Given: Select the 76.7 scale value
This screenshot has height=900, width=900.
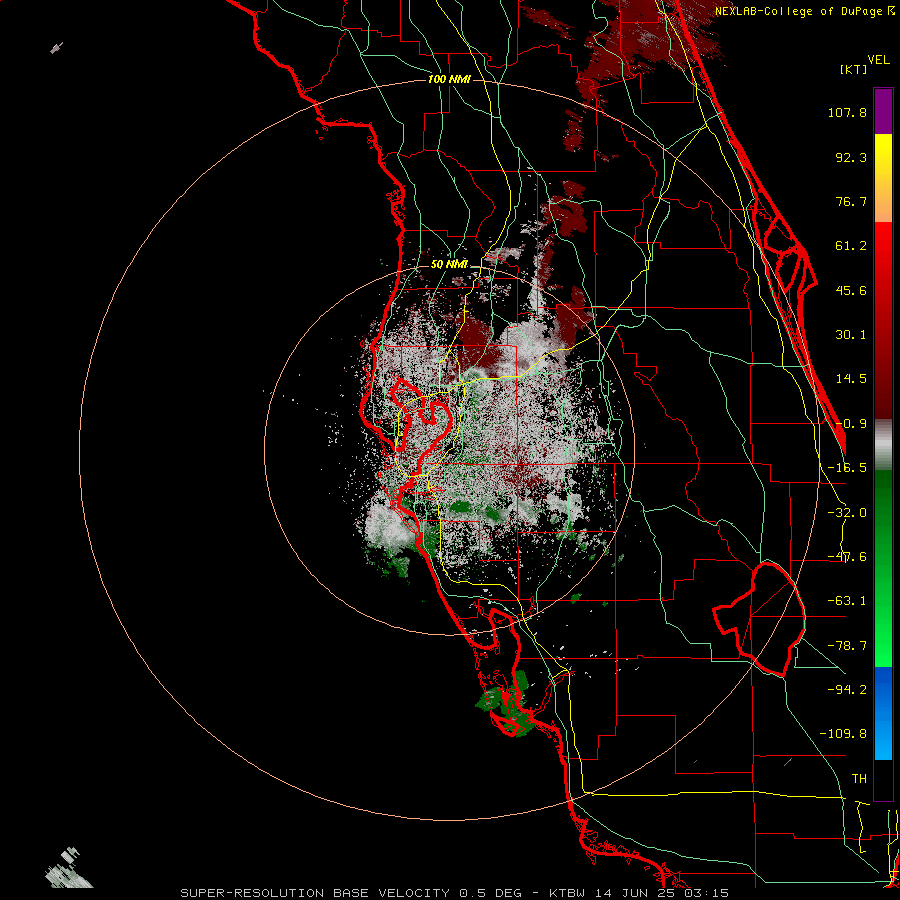Looking at the screenshot, I should pos(851,201).
